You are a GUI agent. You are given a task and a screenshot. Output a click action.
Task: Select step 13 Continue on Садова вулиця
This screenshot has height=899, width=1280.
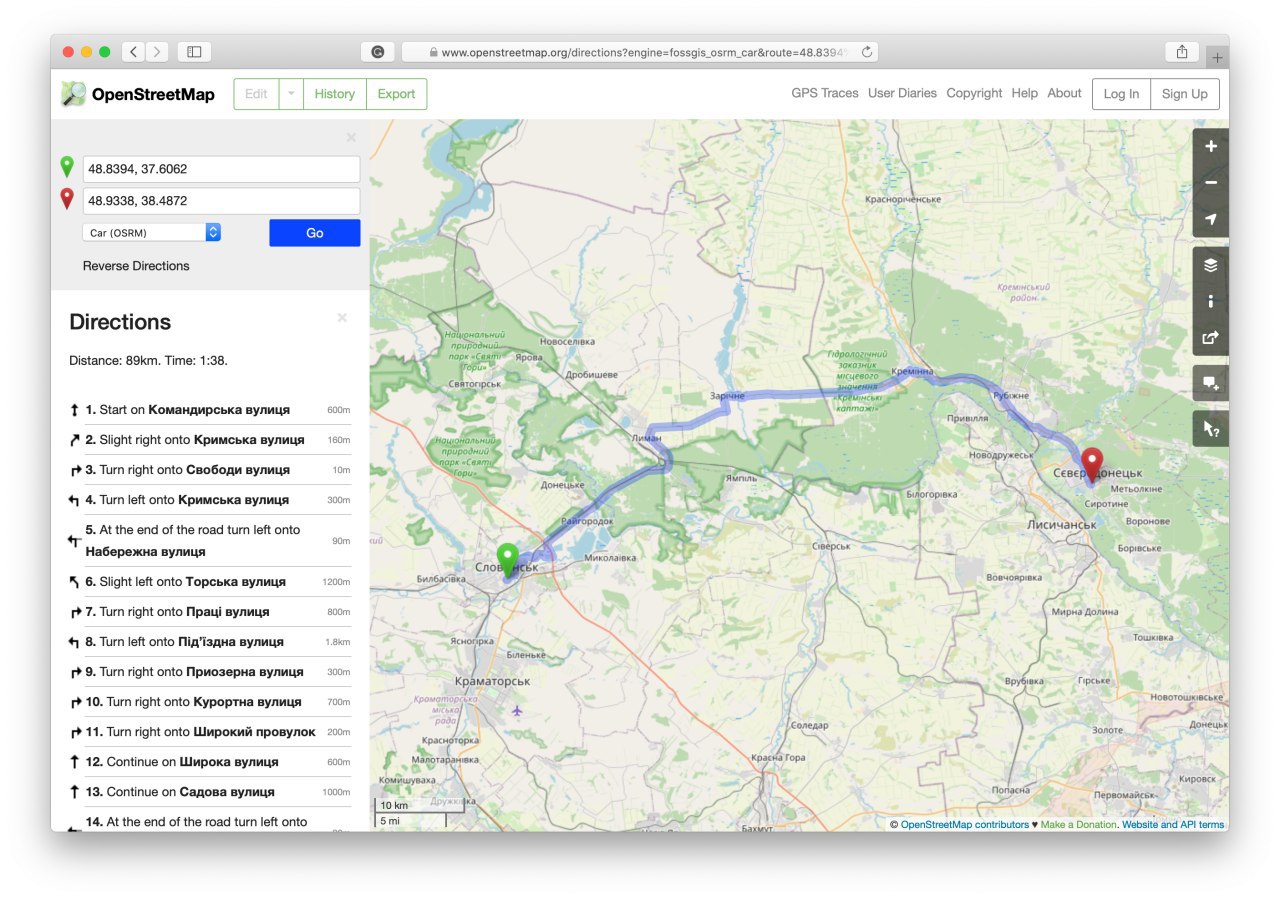click(210, 792)
